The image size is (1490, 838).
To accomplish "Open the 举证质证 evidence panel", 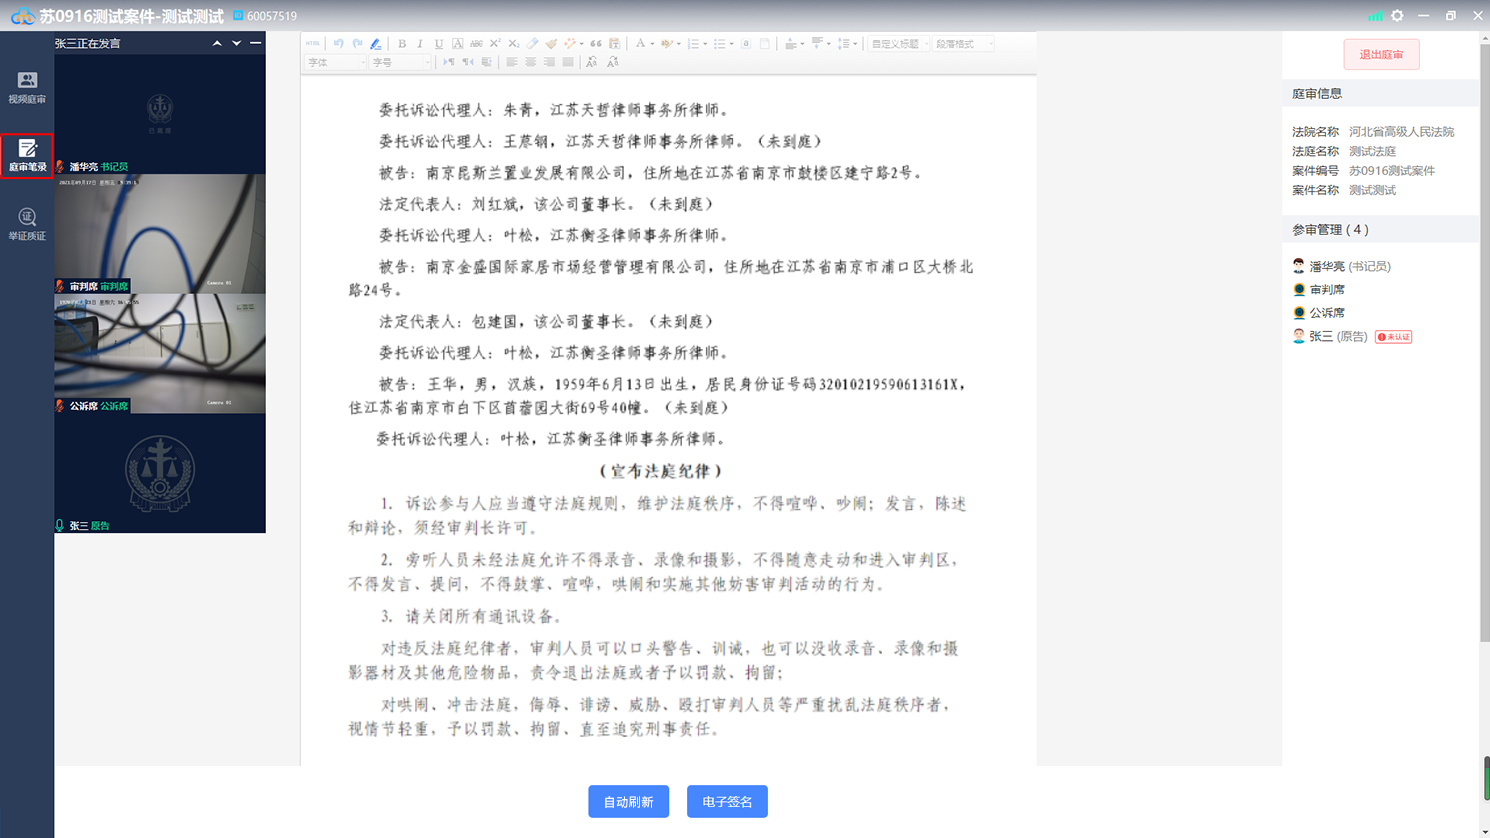I will click(x=27, y=224).
